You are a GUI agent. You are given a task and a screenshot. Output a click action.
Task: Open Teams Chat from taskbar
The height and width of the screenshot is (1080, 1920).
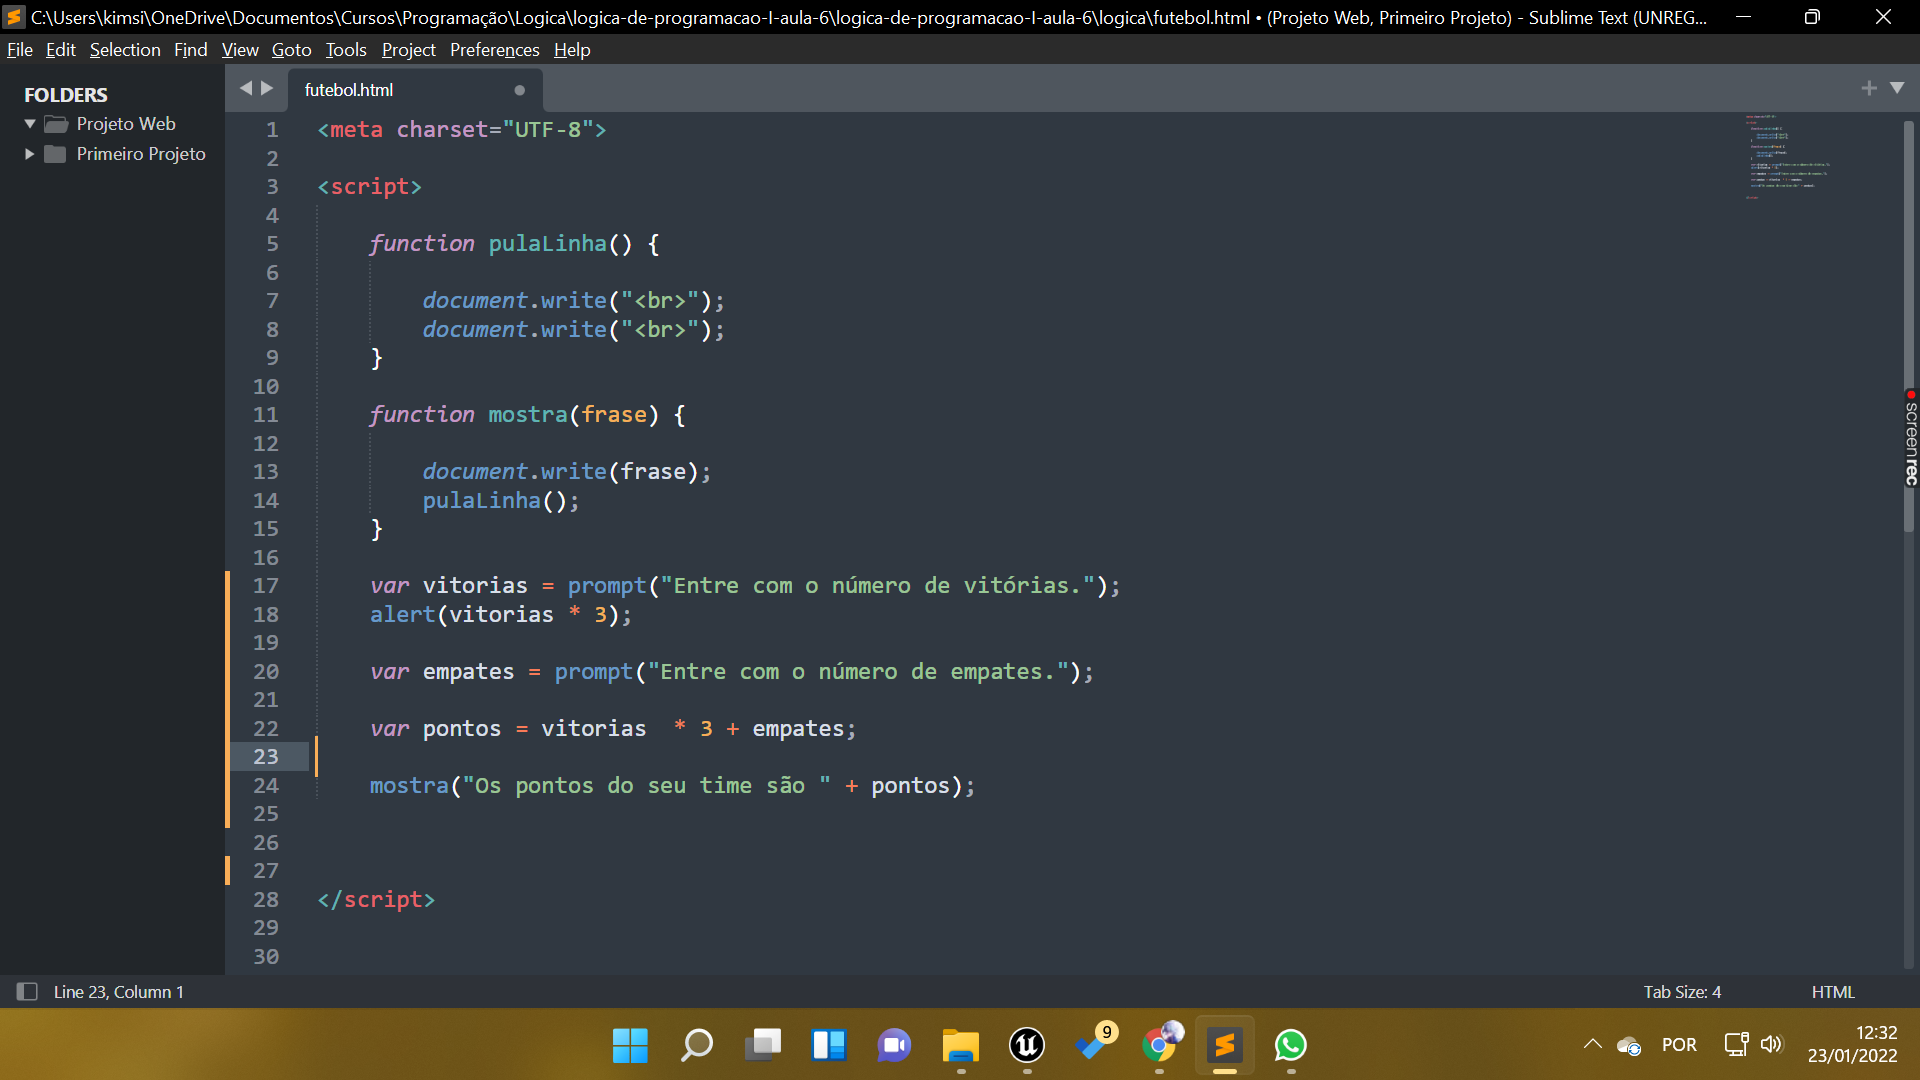895,1045
